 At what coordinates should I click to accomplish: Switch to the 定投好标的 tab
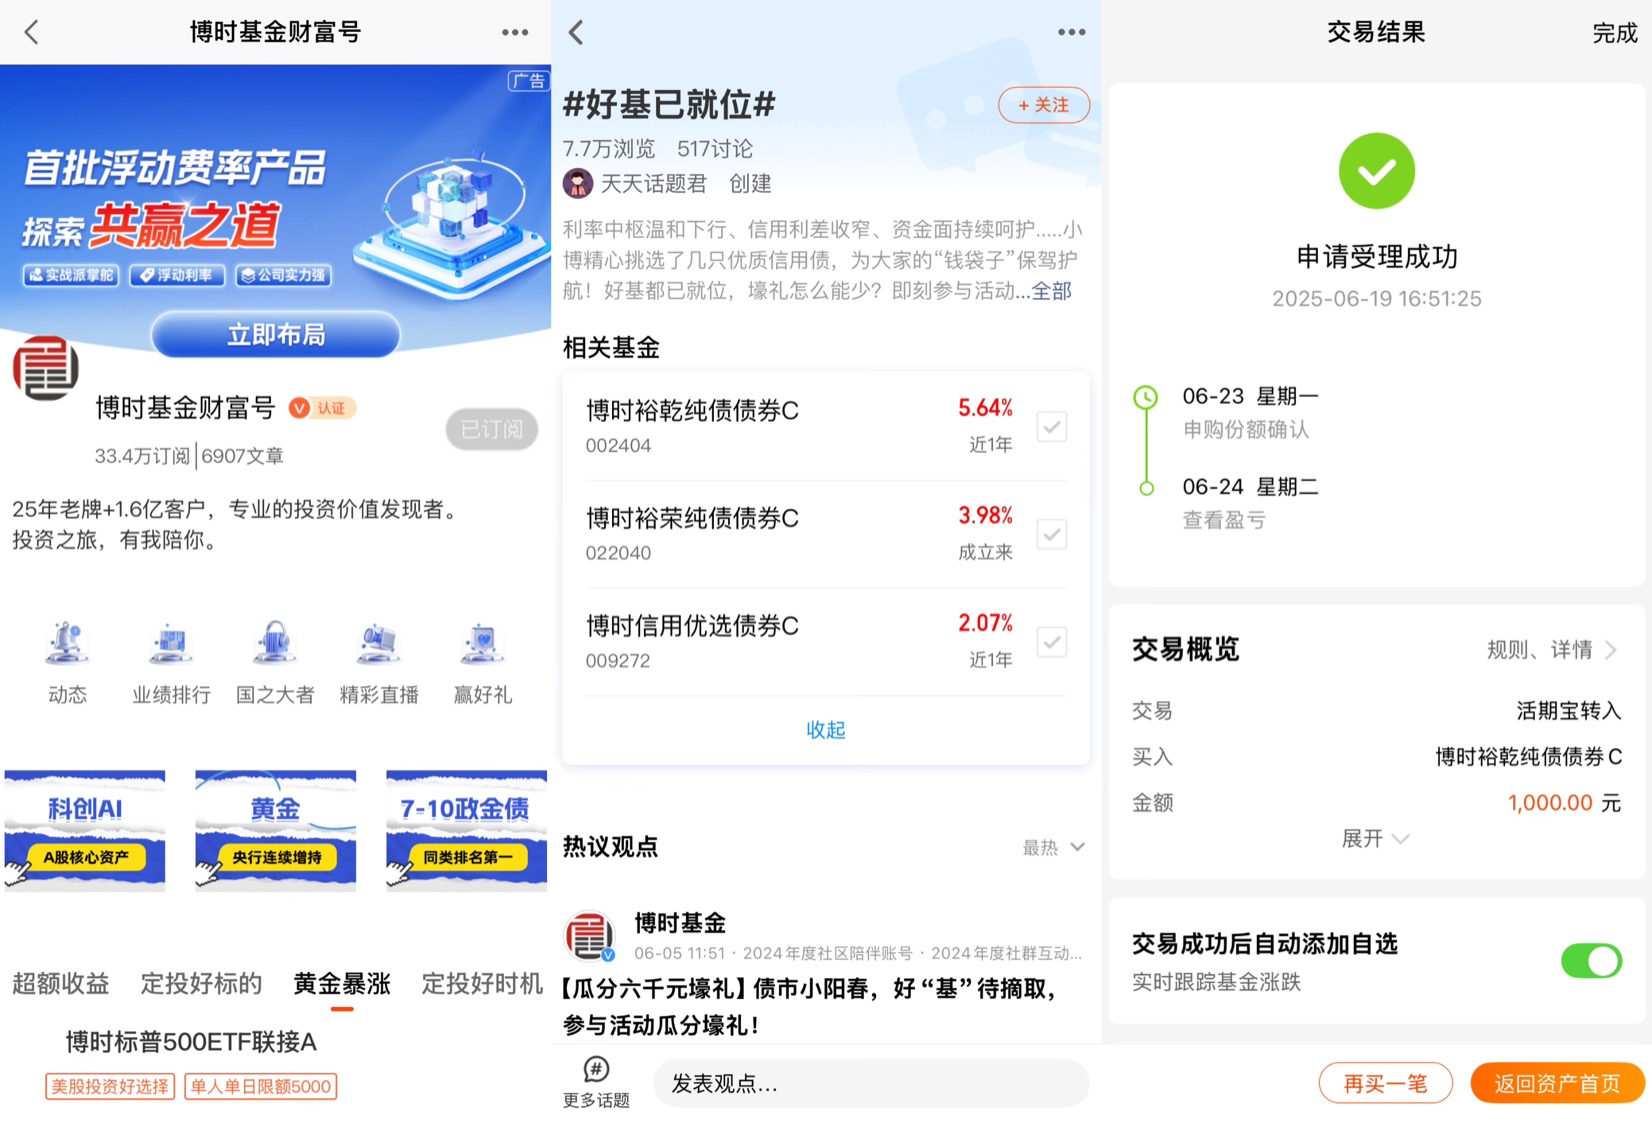(201, 984)
